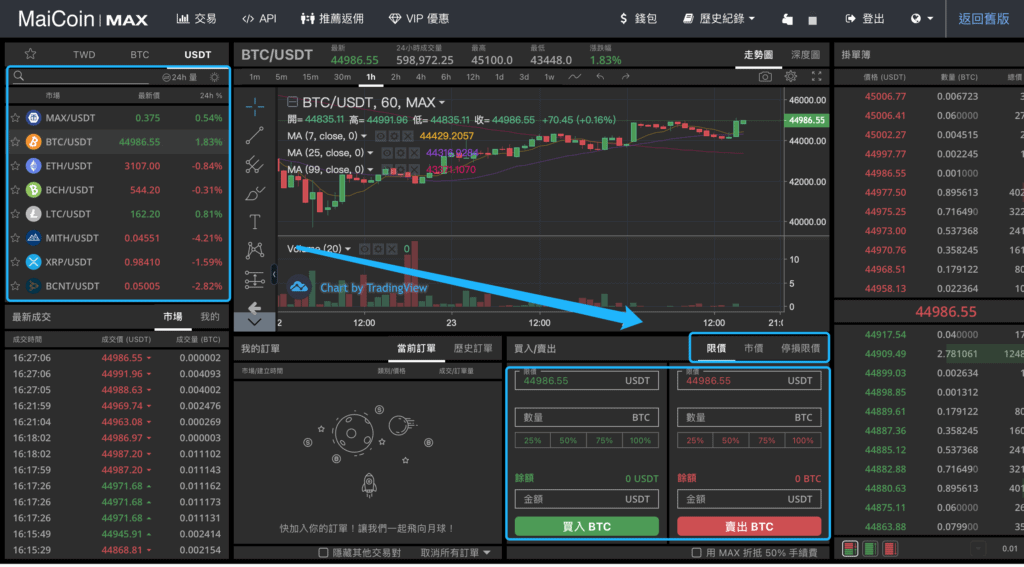The width and height of the screenshot is (1024, 567).
Task: Collapse the BTC/USDT chart legend toggle box
Action: click(x=293, y=103)
